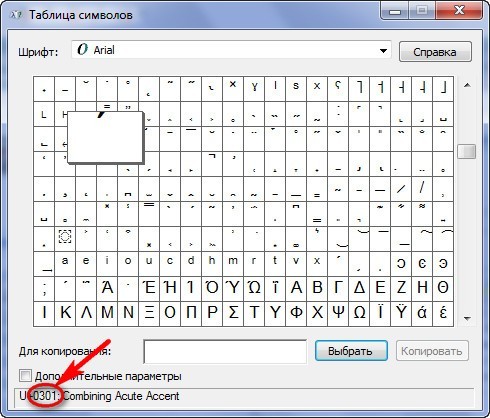Click the Выбрать button
Image resolution: width=490 pixels, height=418 pixels.
(351, 351)
